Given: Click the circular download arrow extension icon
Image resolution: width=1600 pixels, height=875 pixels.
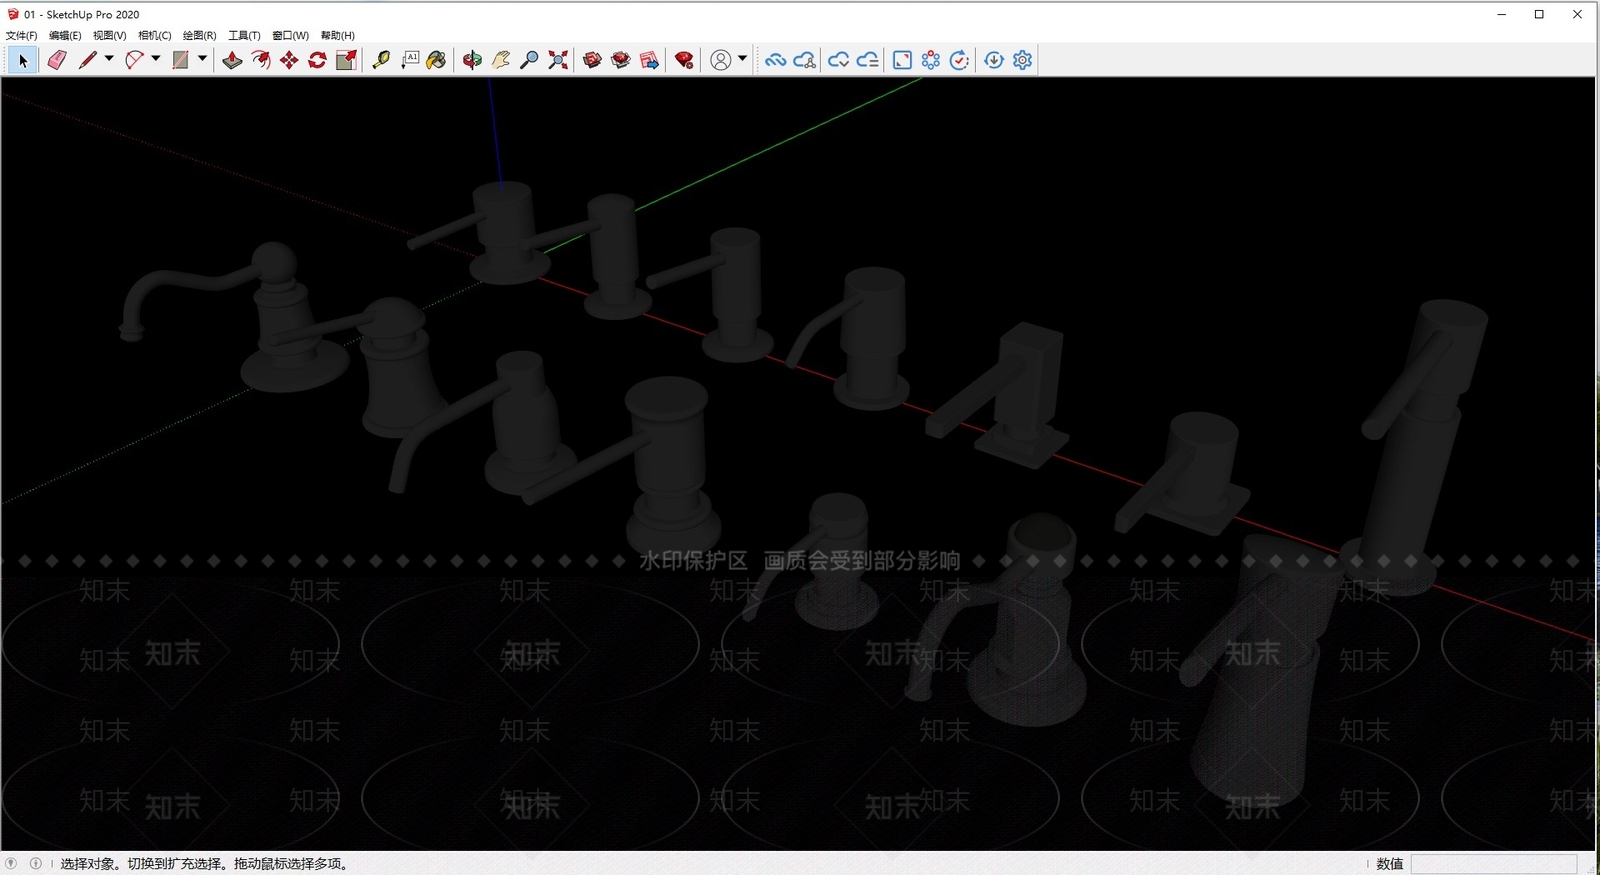Looking at the screenshot, I should click(993, 60).
